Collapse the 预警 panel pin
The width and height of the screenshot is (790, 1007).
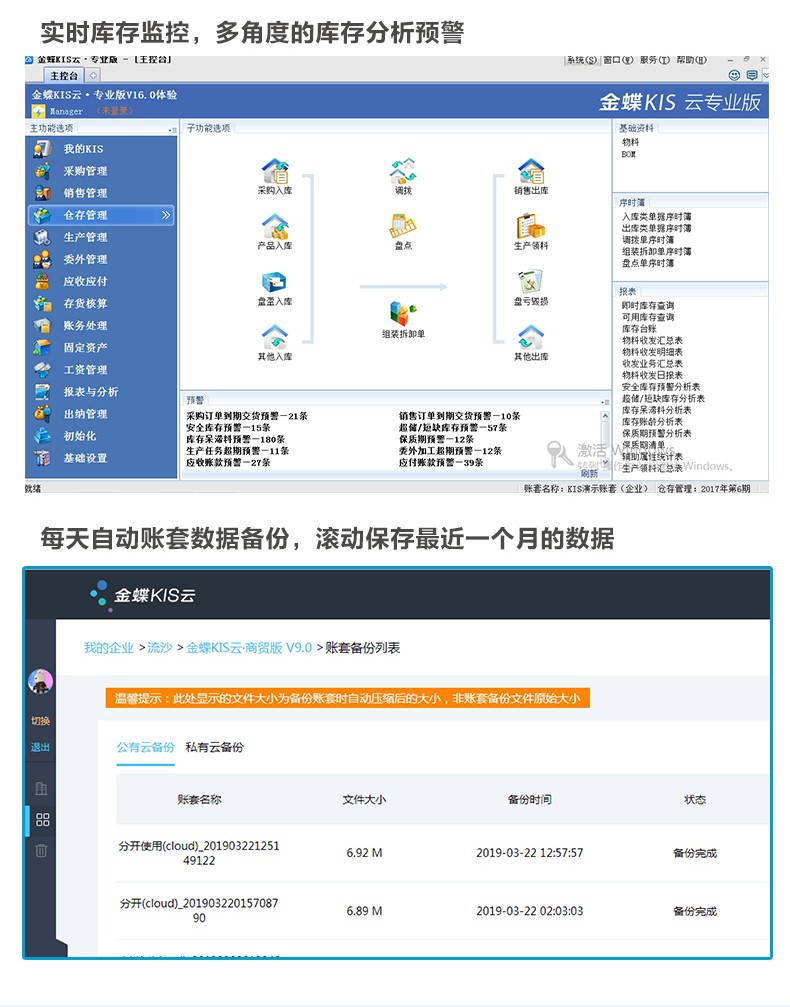(604, 401)
